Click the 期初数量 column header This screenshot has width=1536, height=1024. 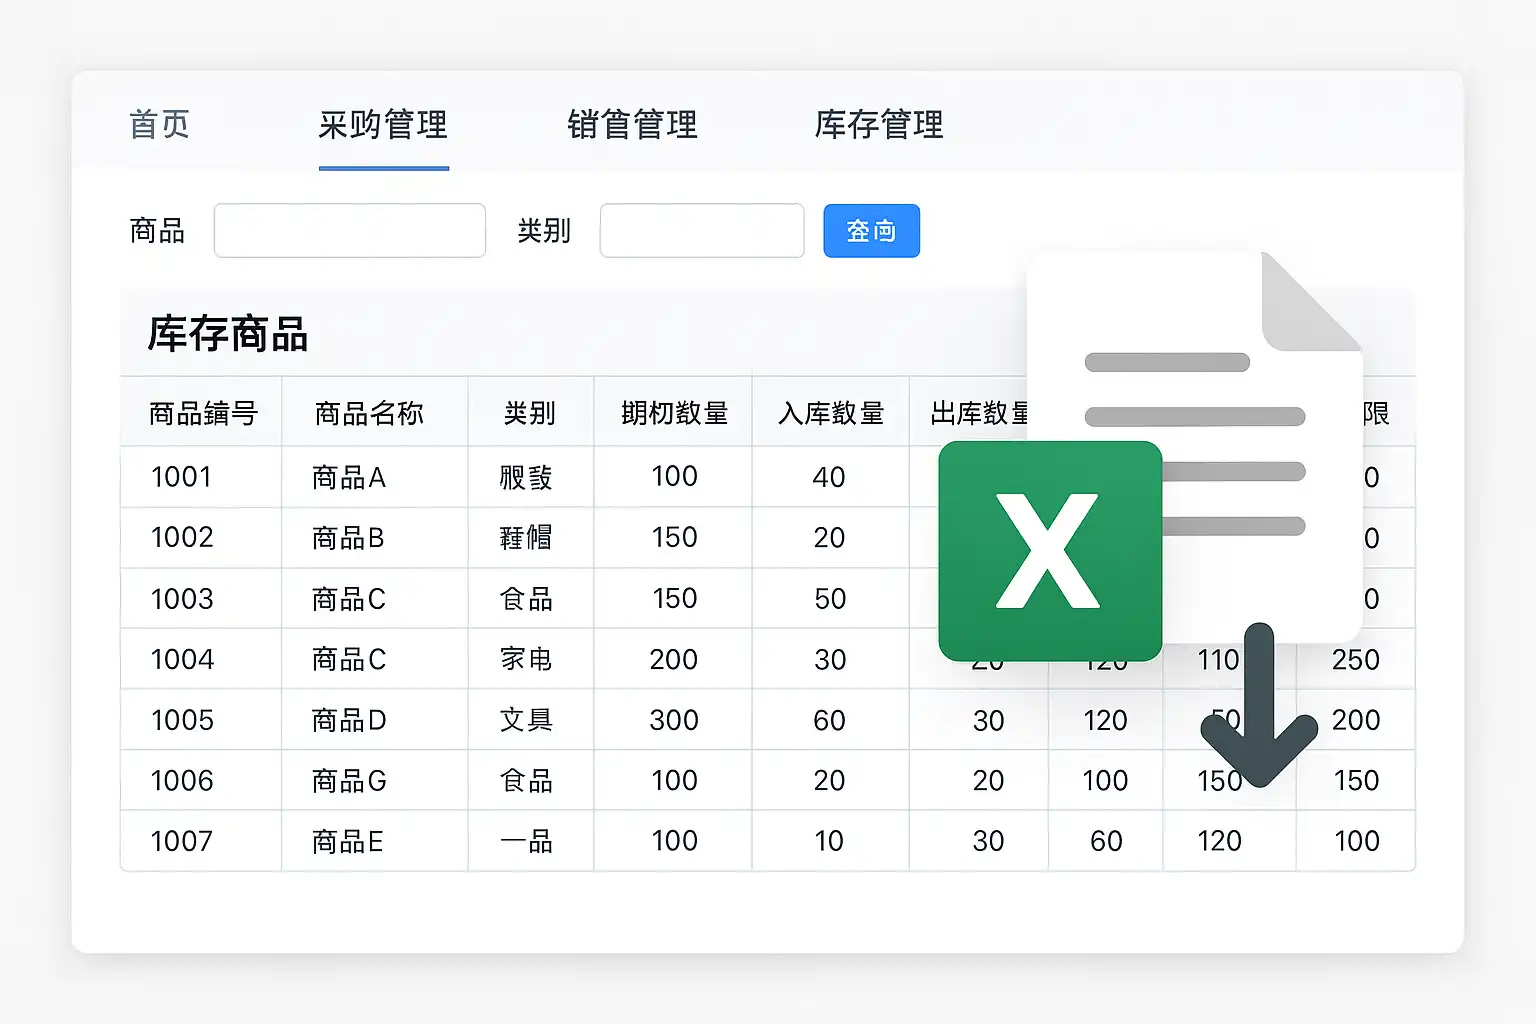tap(674, 413)
